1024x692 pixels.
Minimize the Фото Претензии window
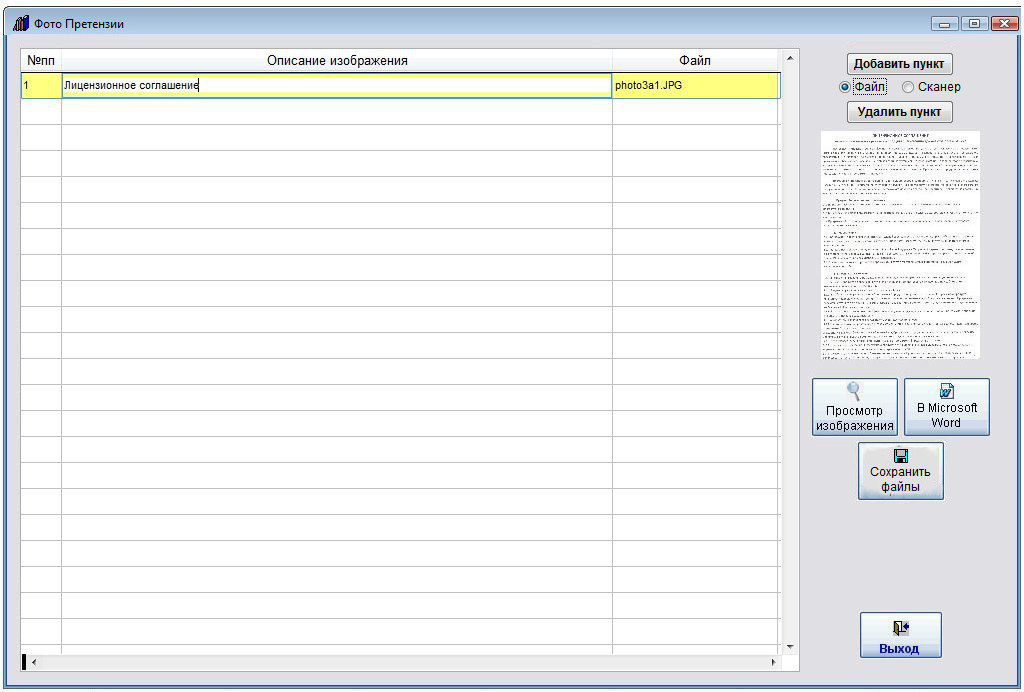tap(944, 24)
